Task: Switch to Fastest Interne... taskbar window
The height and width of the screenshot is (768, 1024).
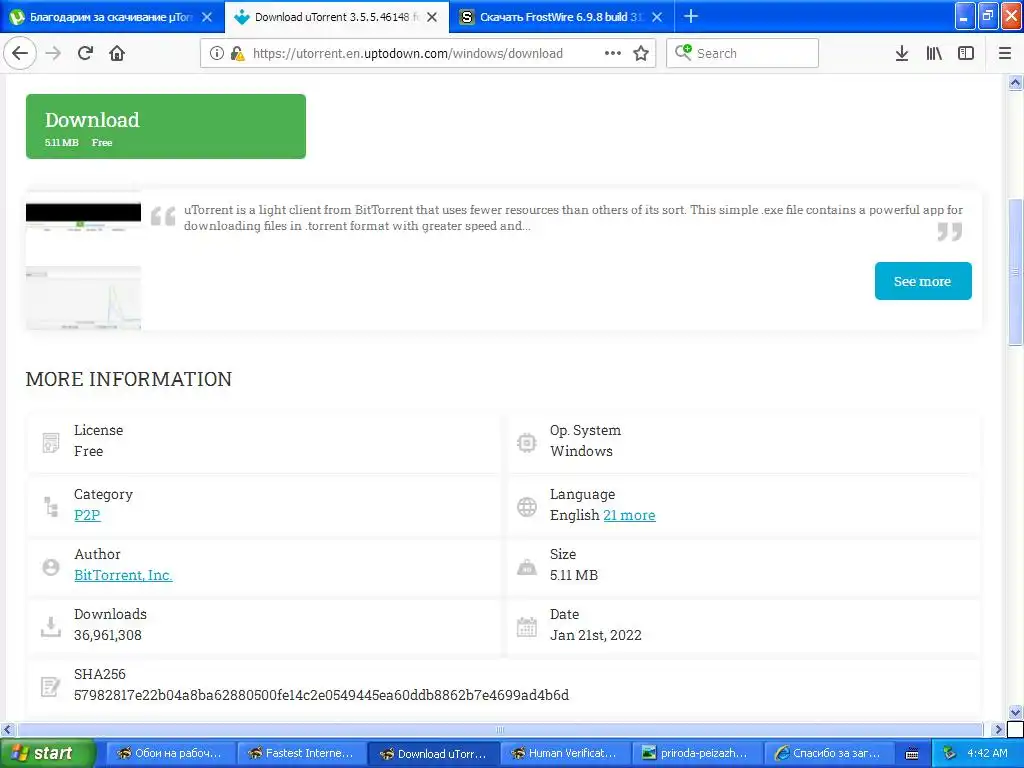Action: pos(300,754)
